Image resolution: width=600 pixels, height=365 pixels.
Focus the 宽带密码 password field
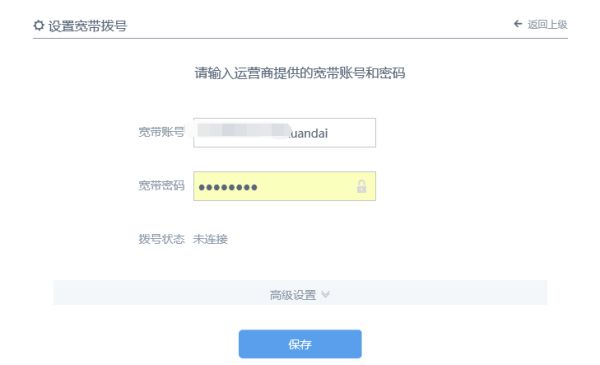coord(284,186)
